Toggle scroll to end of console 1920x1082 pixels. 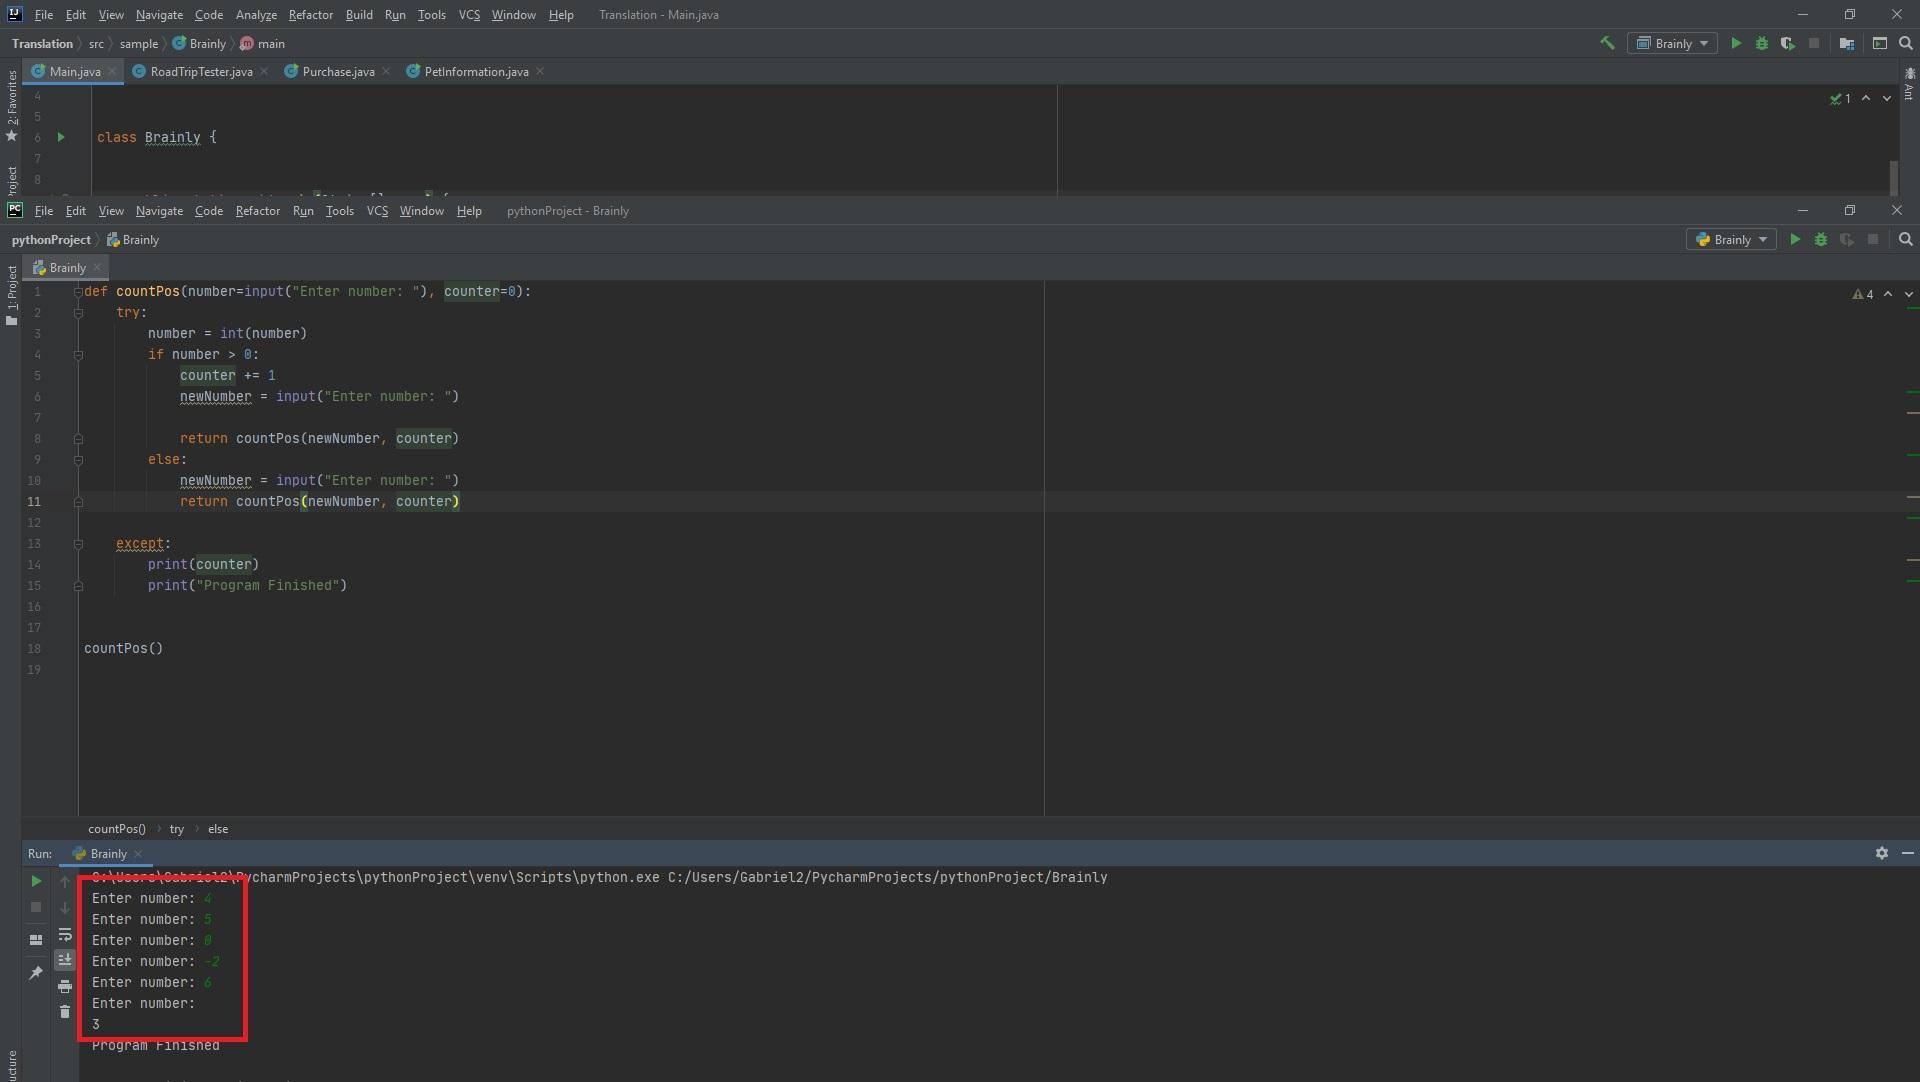coord(65,960)
